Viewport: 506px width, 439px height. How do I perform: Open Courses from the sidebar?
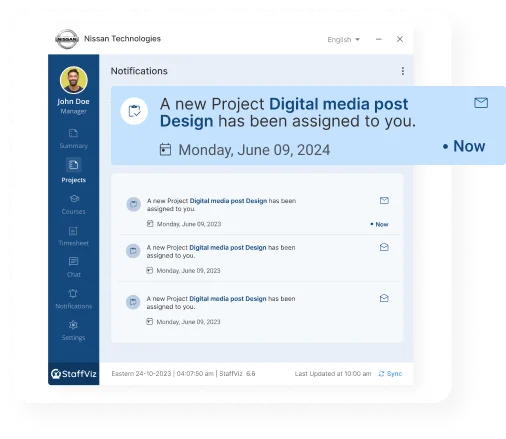point(74,205)
